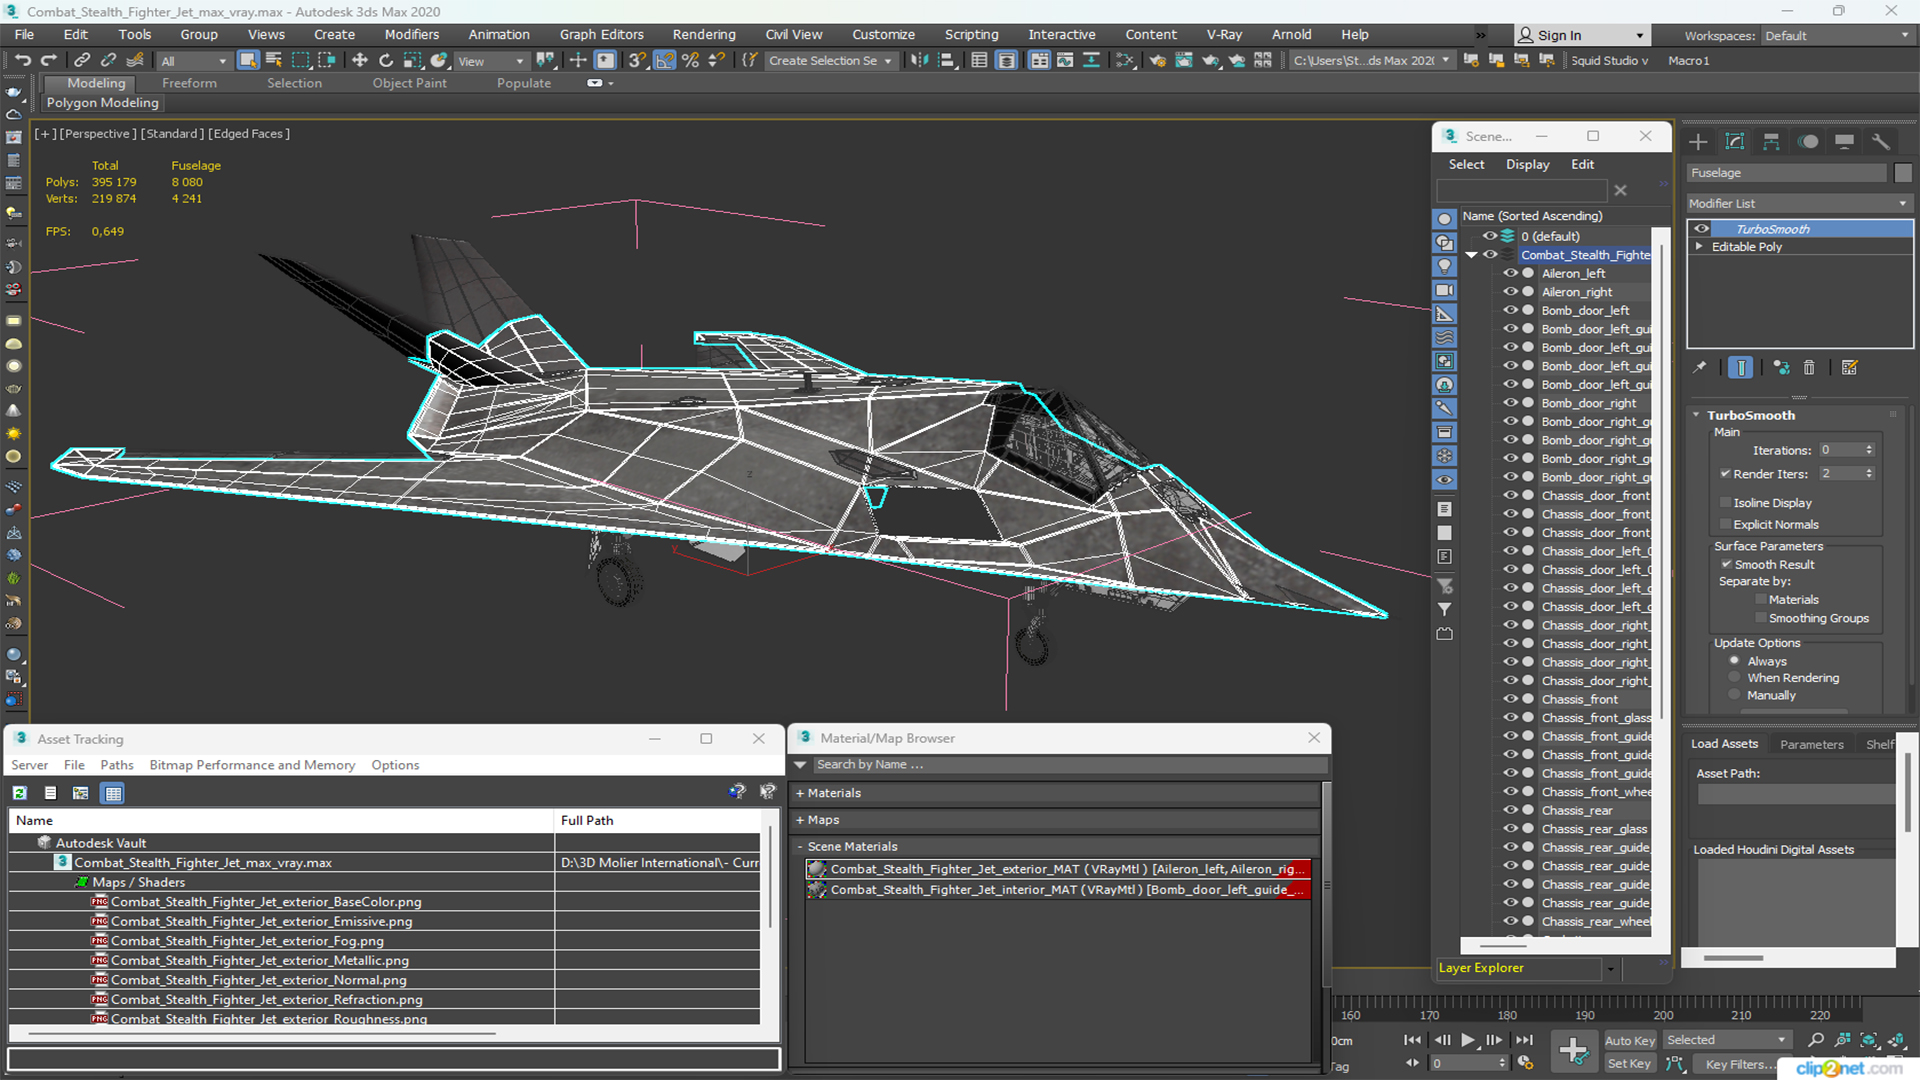Open the Hierarchy tab in command panel
The height and width of the screenshot is (1080, 1920).
pos(1771,141)
